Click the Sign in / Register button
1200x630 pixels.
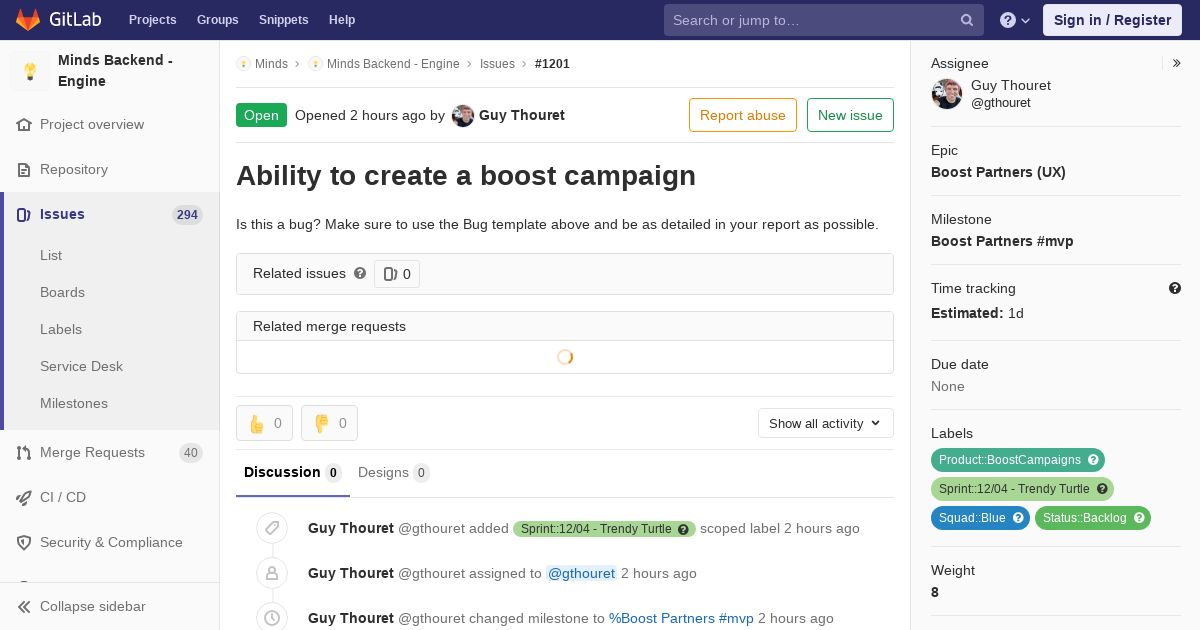click(x=1112, y=20)
